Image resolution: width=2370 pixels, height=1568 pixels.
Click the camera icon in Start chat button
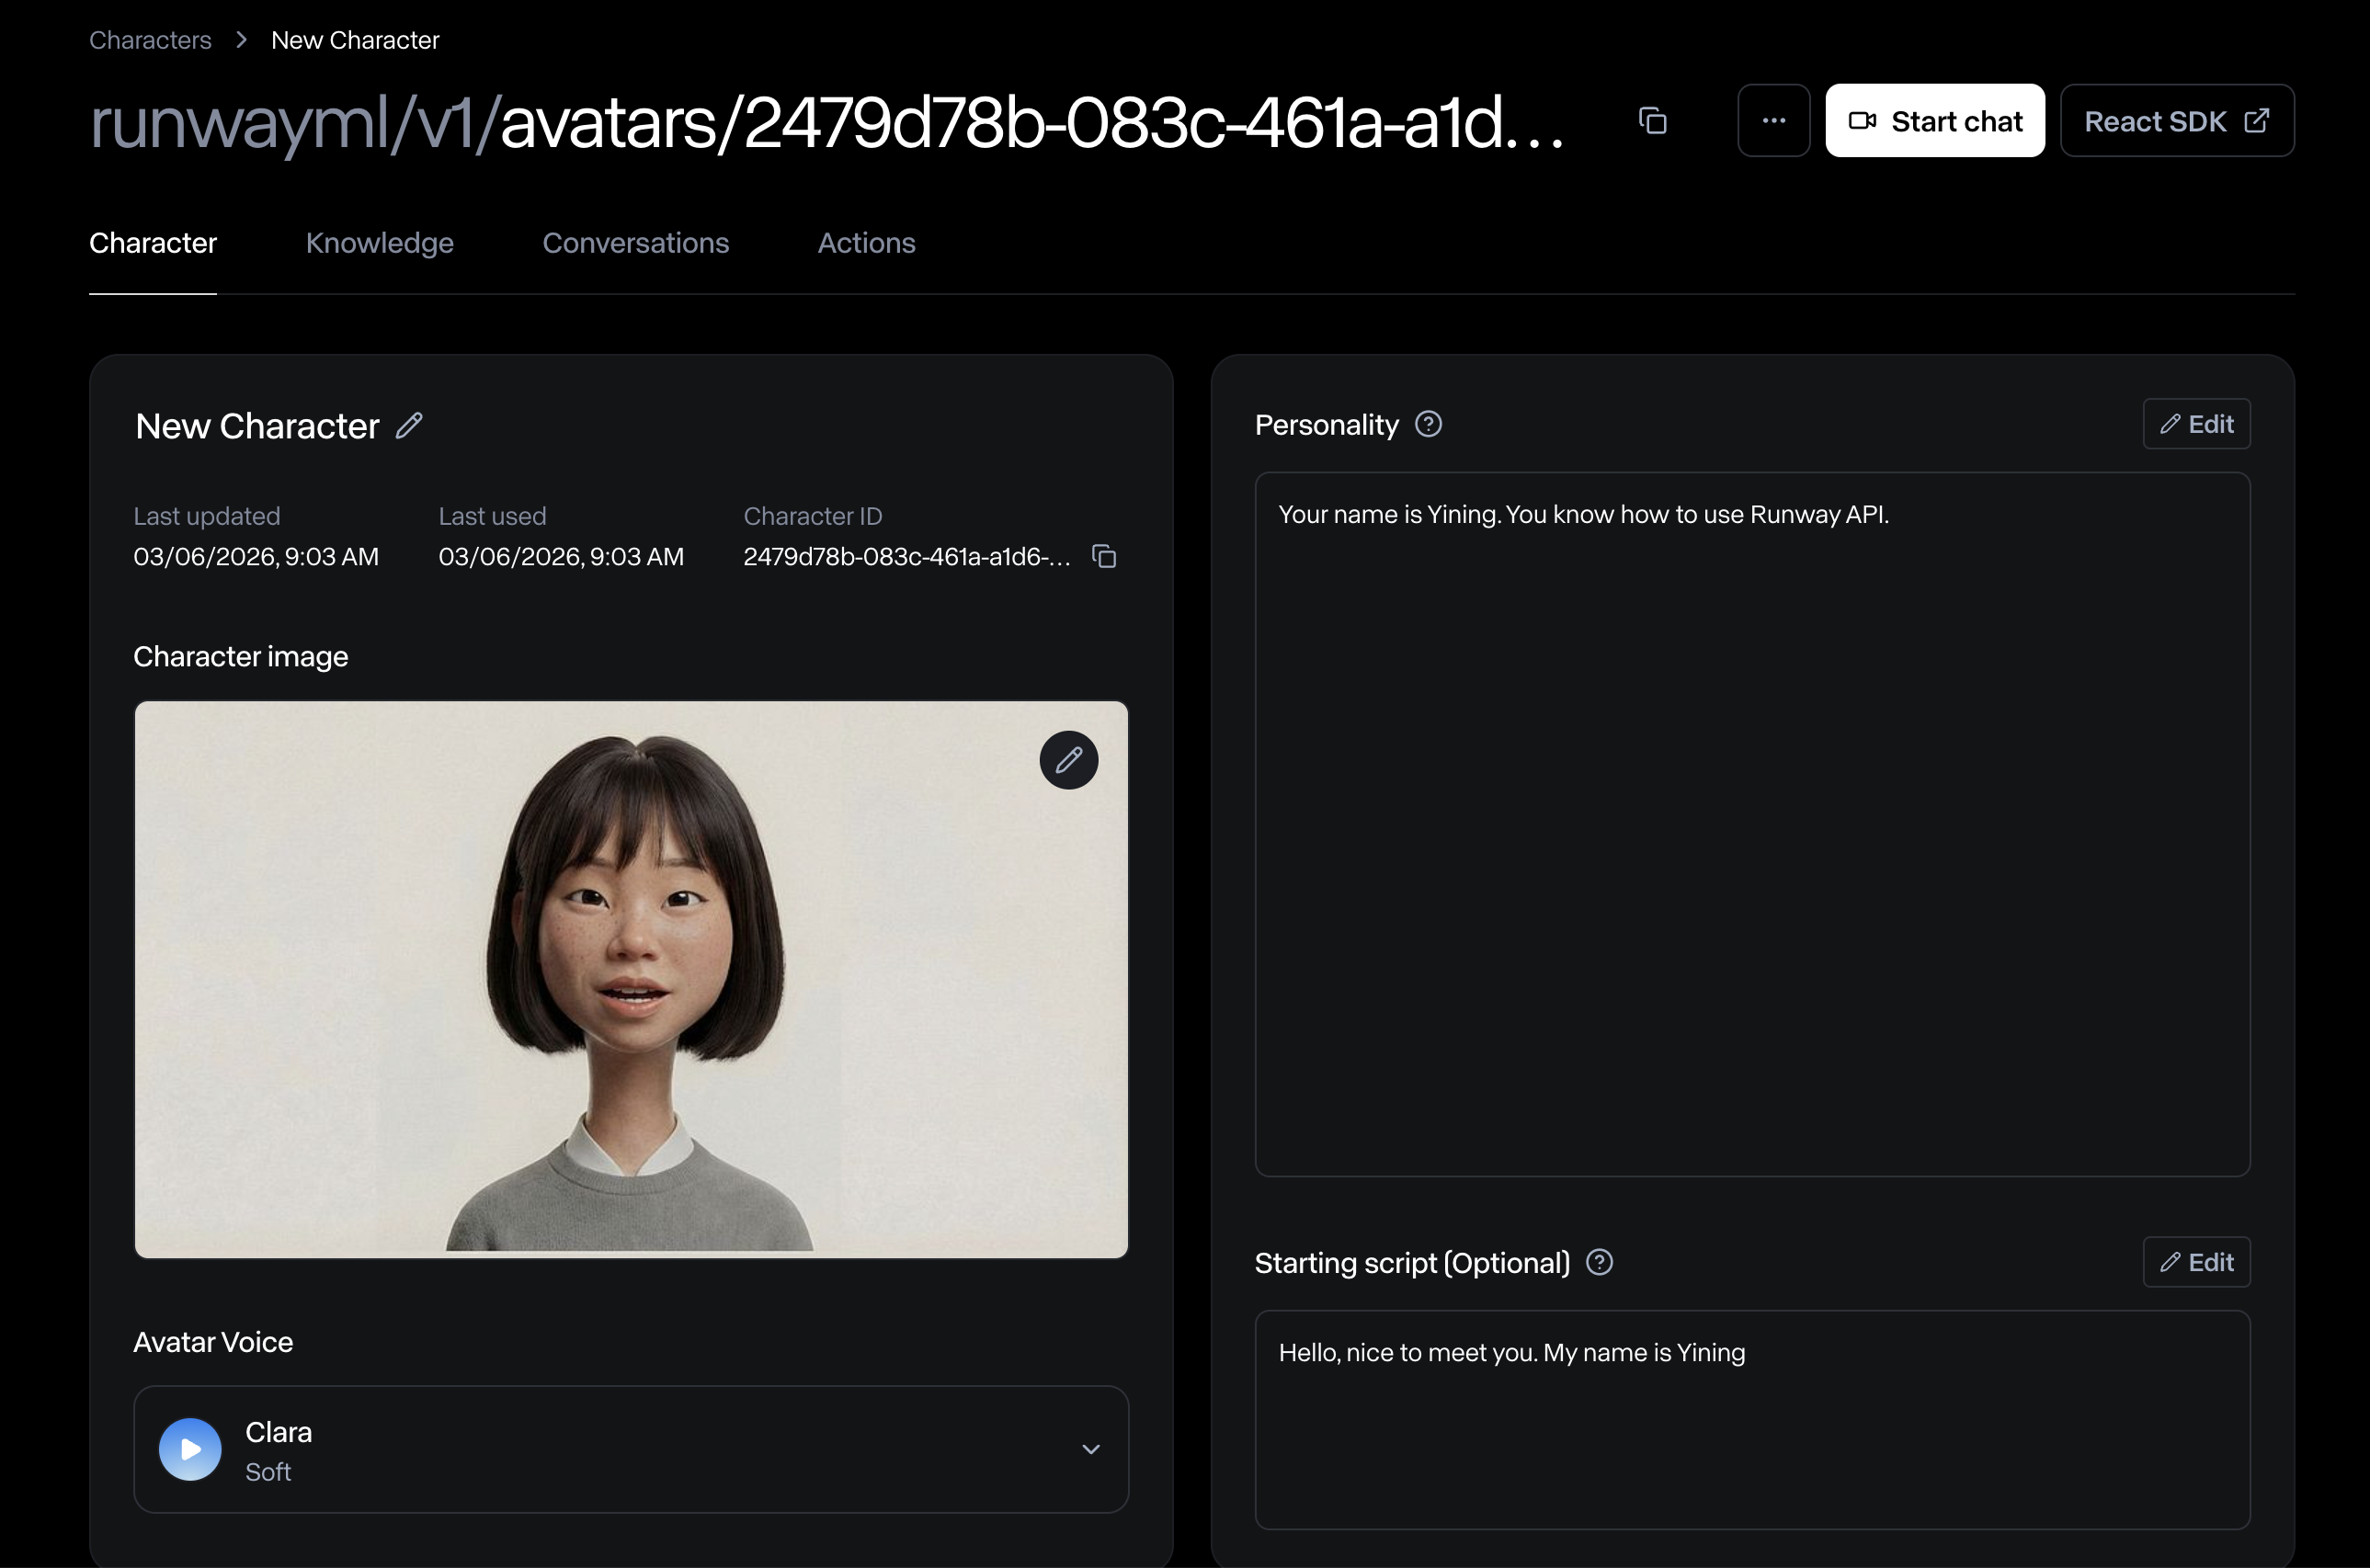coord(1862,120)
